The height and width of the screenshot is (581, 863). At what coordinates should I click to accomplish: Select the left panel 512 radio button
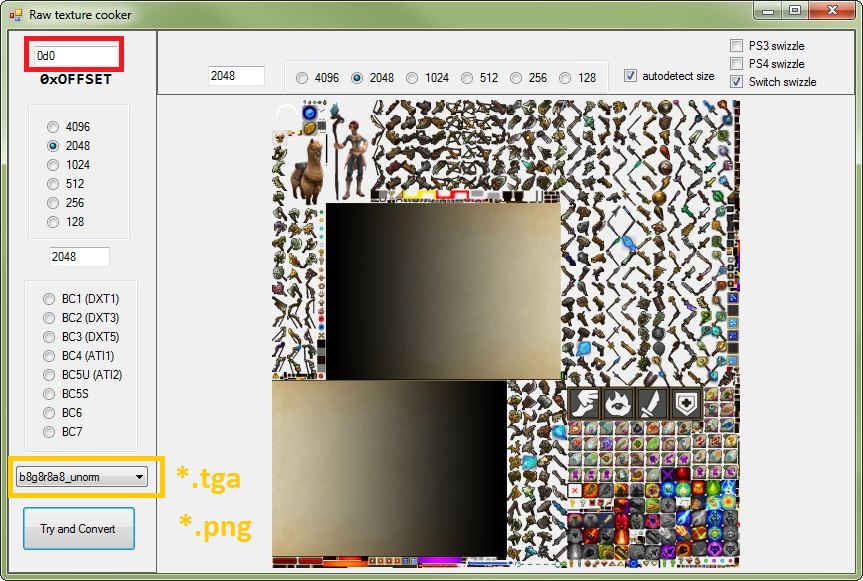coord(53,184)
